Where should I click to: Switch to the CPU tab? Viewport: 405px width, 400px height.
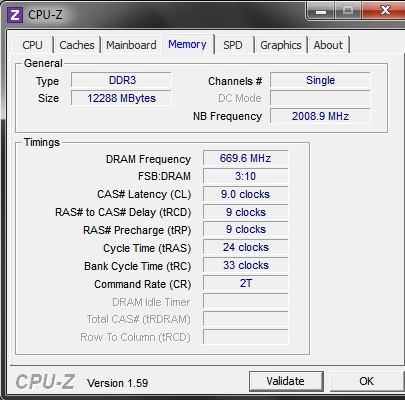(33, 45)
